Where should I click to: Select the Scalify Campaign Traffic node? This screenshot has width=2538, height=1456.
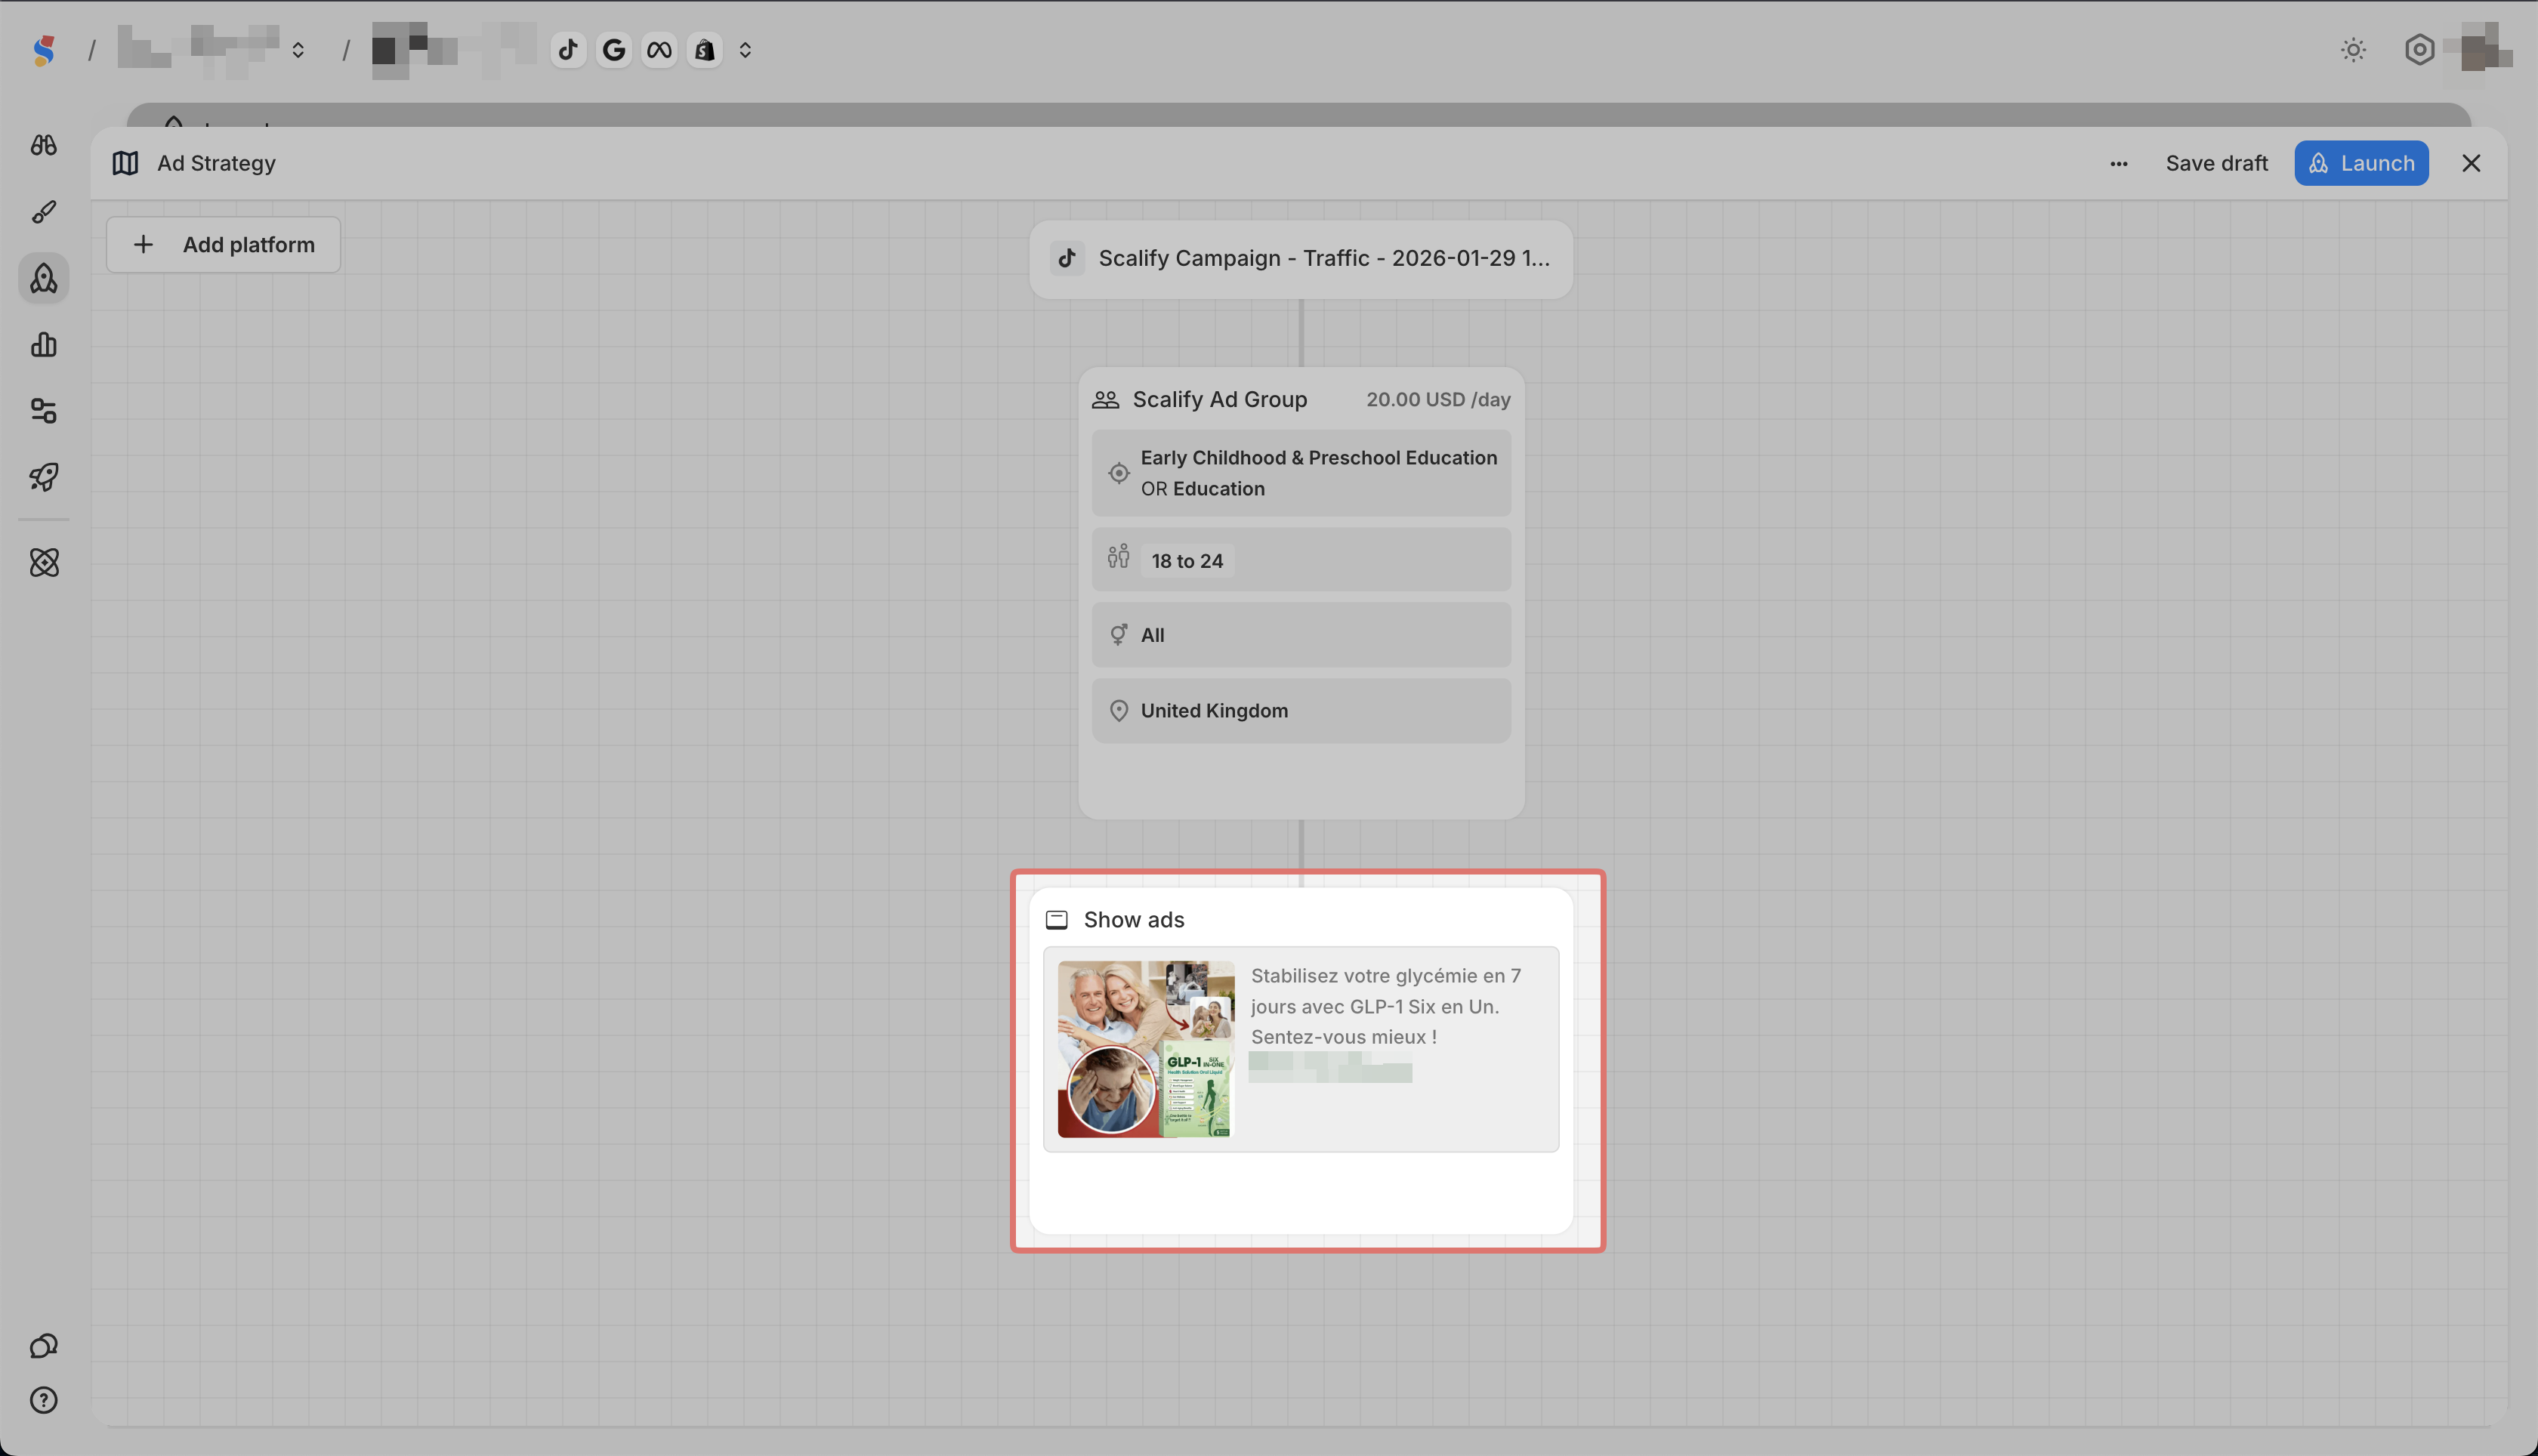1300,259
